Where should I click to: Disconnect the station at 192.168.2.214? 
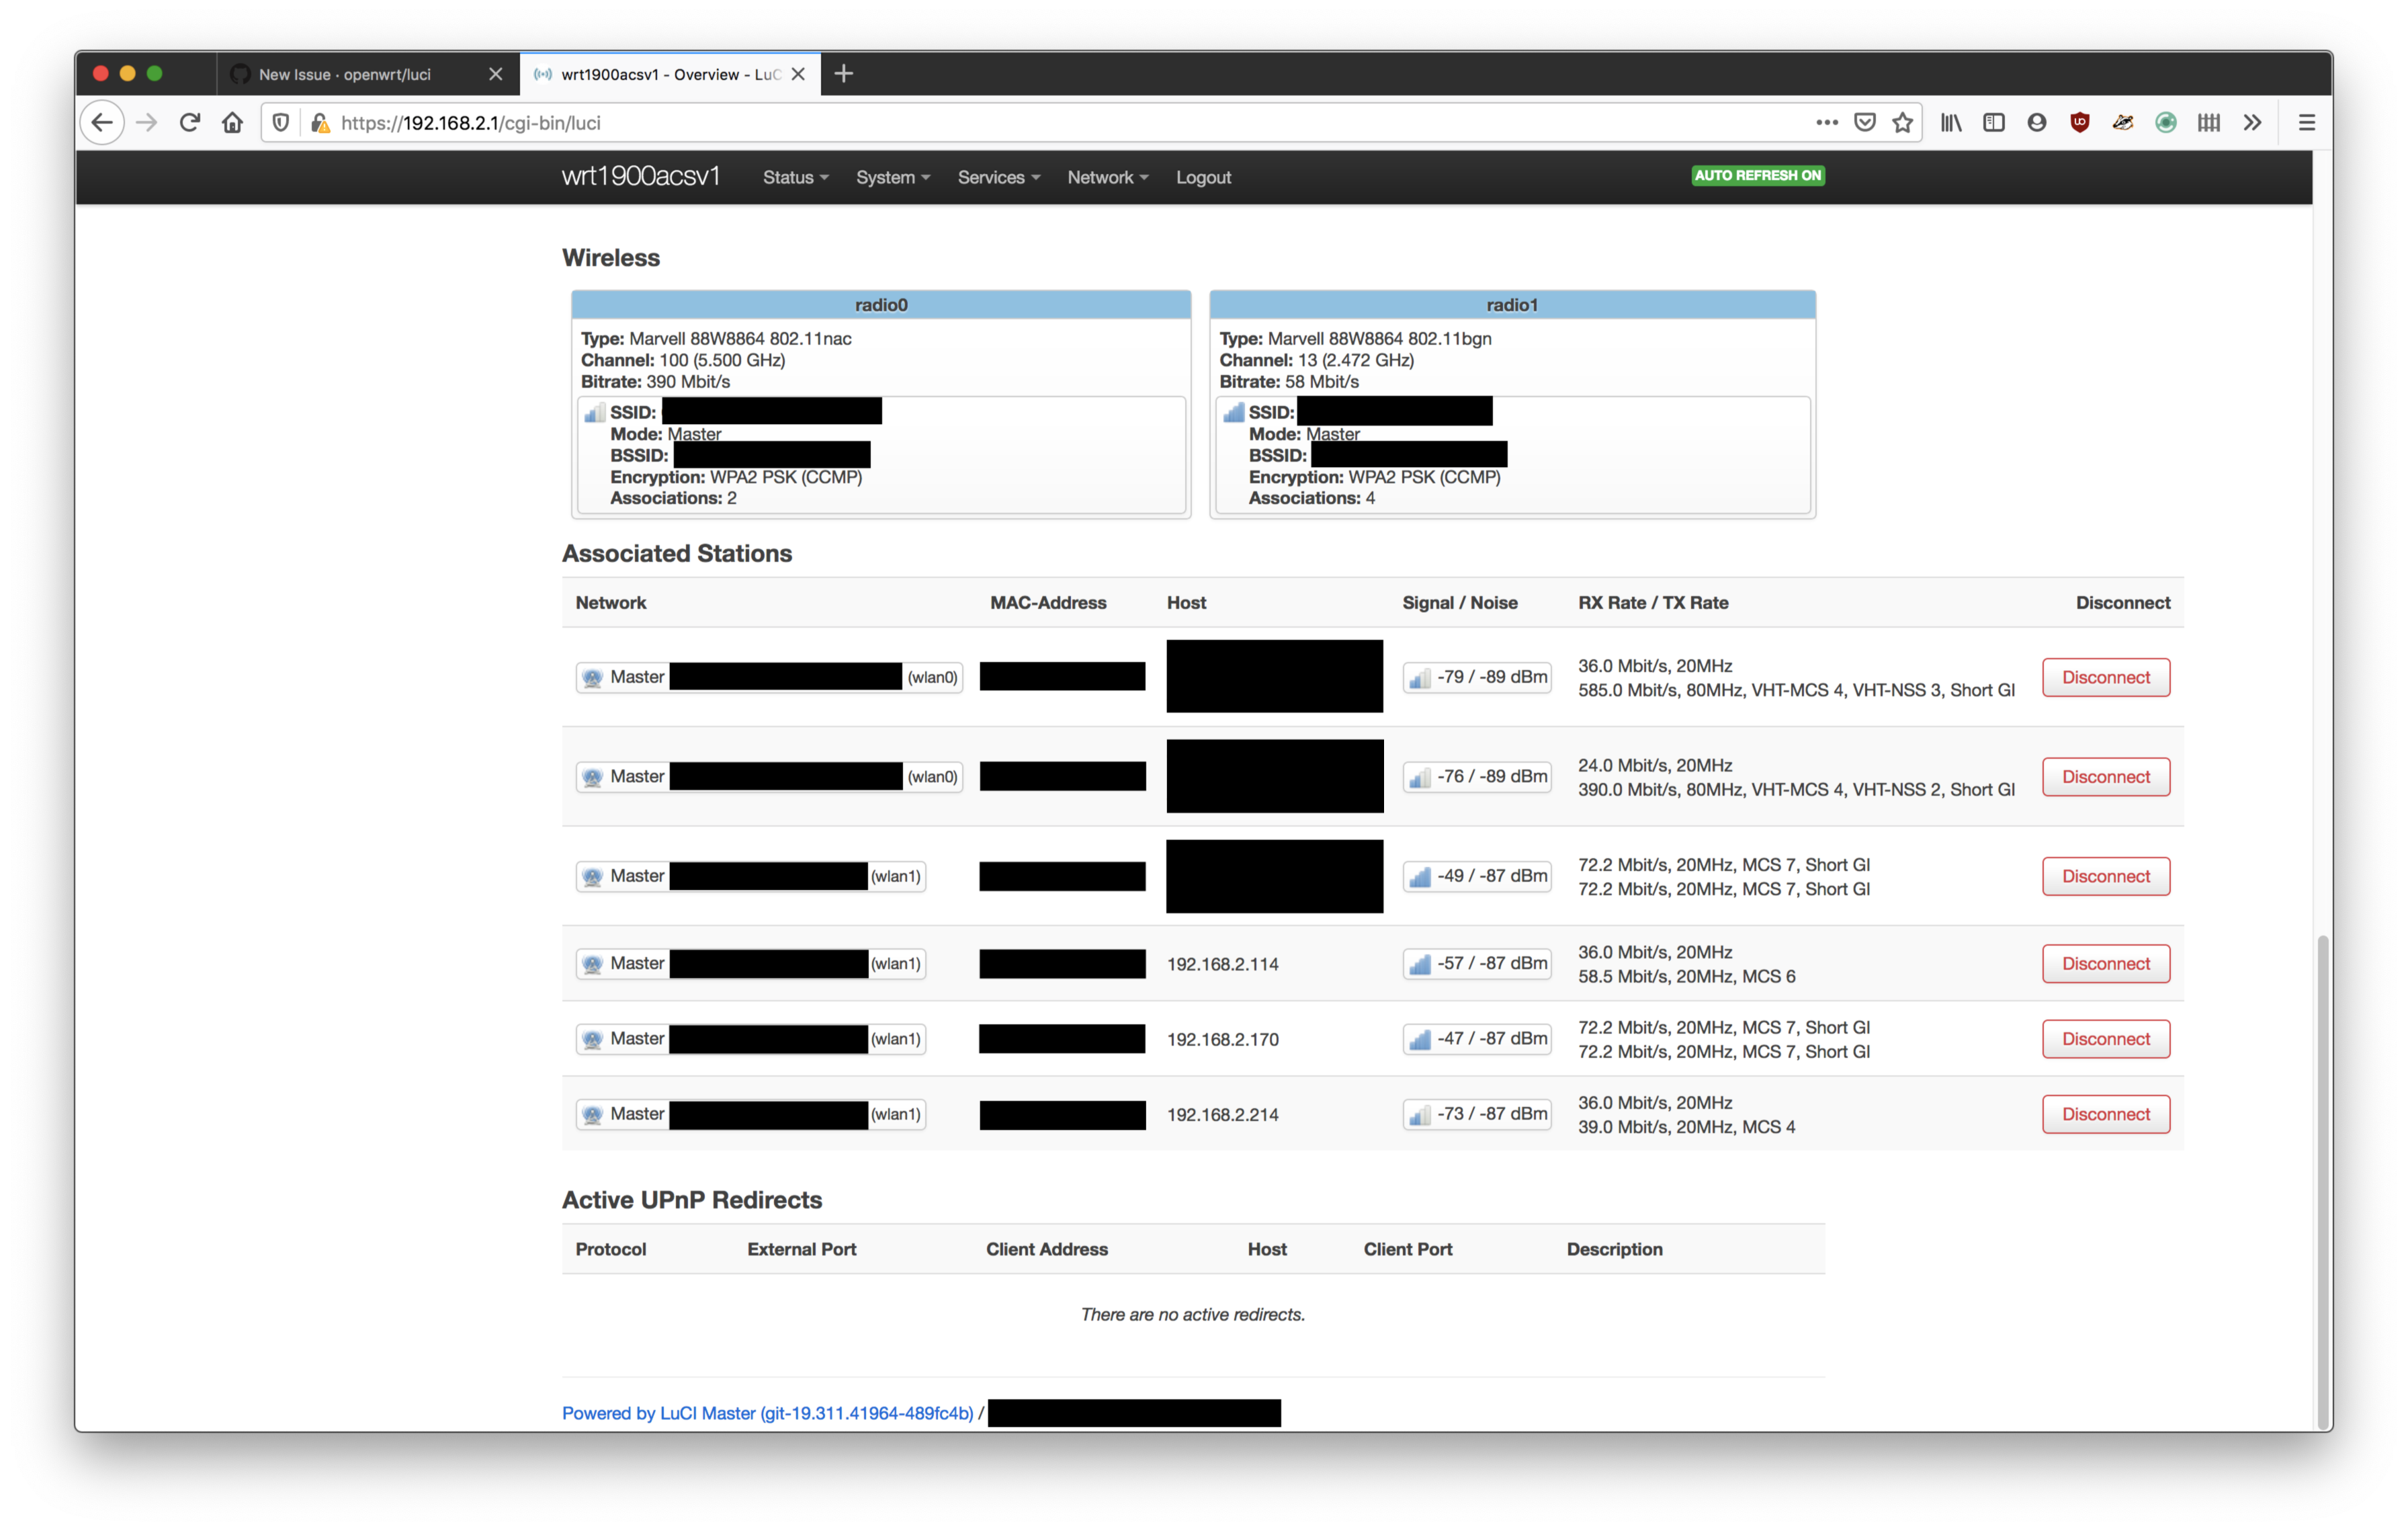[2105, 1113]
